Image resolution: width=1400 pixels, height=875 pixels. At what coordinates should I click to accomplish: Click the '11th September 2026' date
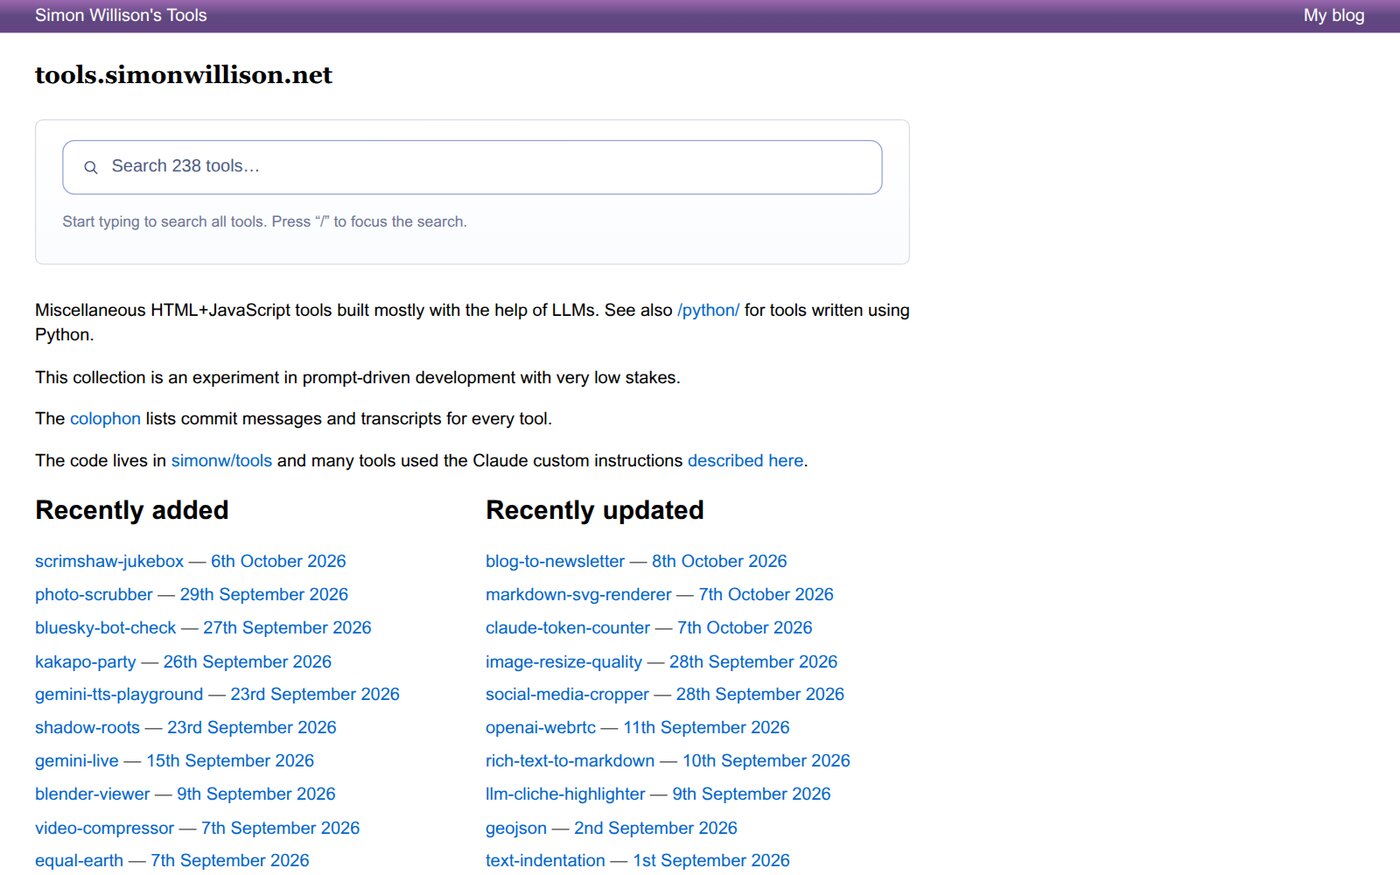pyautogui.click(x=706, y=728)
